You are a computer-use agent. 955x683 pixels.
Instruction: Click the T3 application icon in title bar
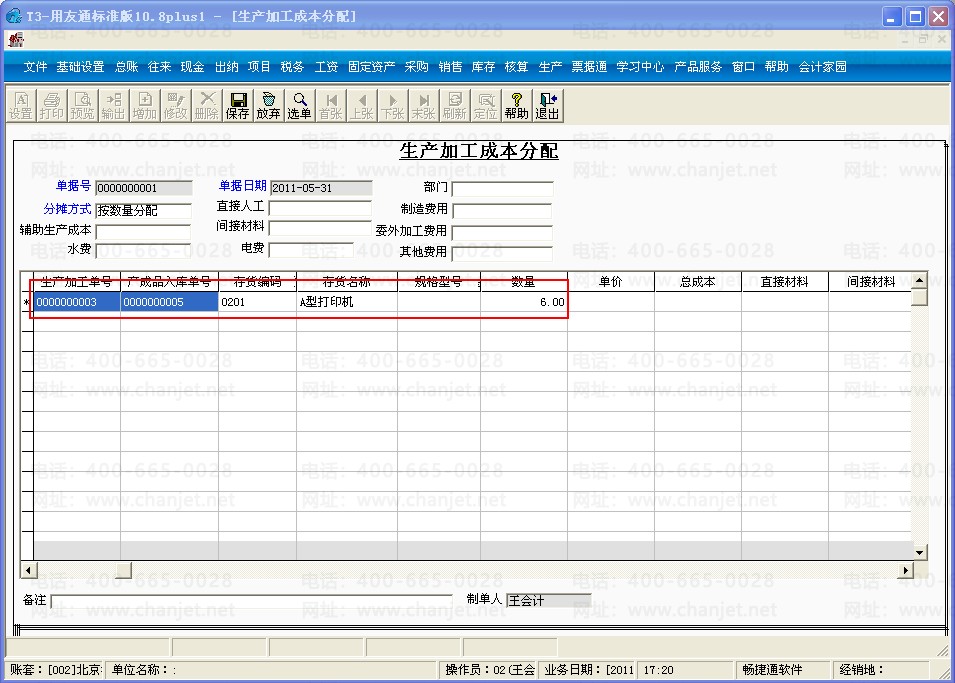[13, 15]
